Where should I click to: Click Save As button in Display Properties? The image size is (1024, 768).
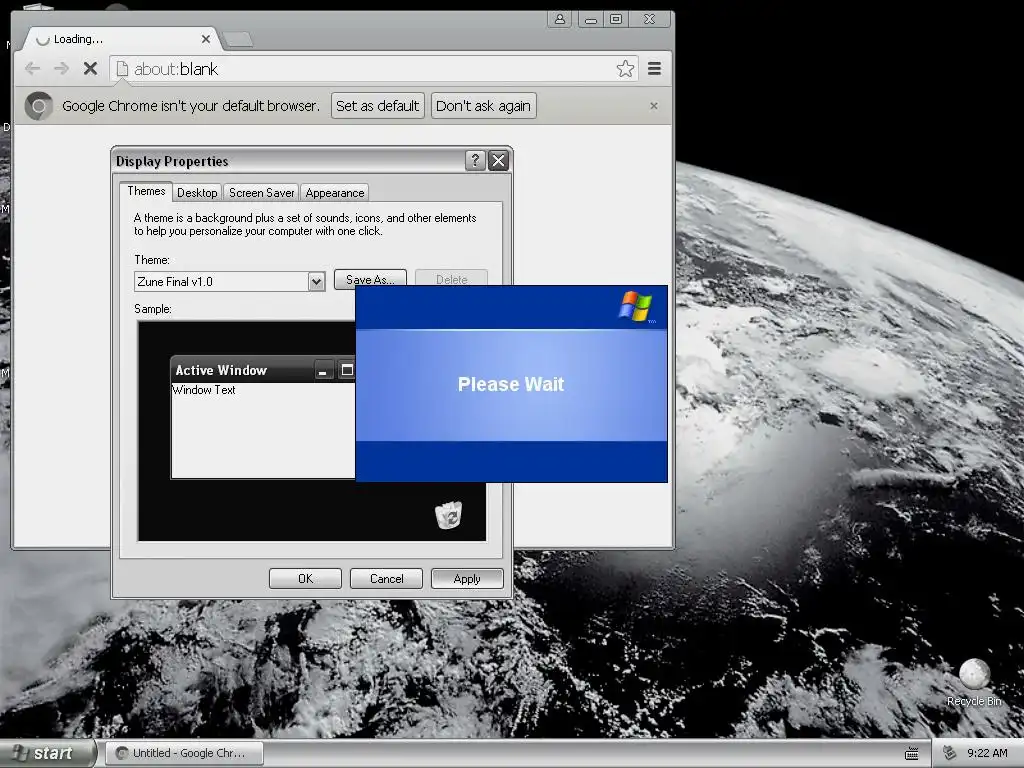click(370, 278)
